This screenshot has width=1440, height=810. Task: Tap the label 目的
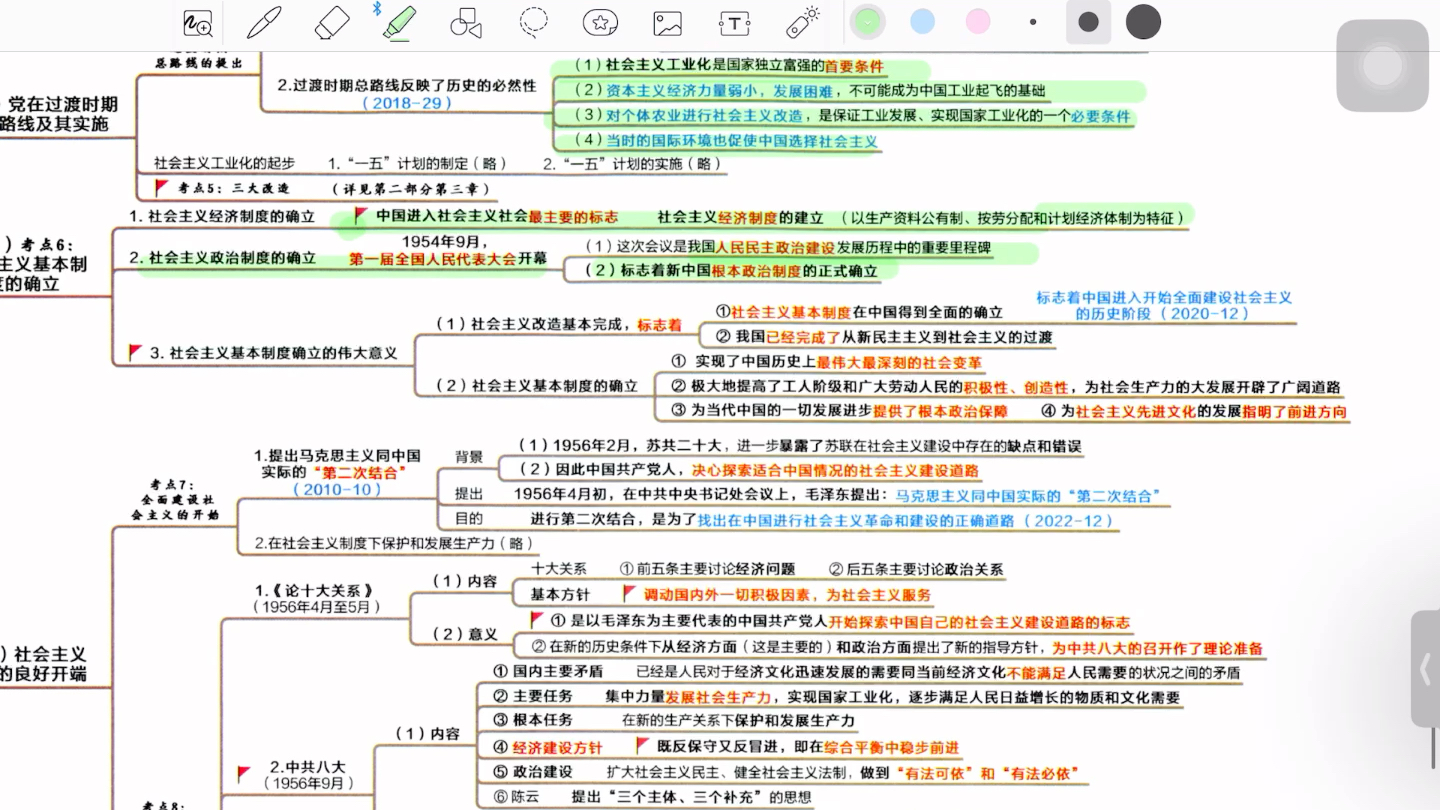pos(469,519)
